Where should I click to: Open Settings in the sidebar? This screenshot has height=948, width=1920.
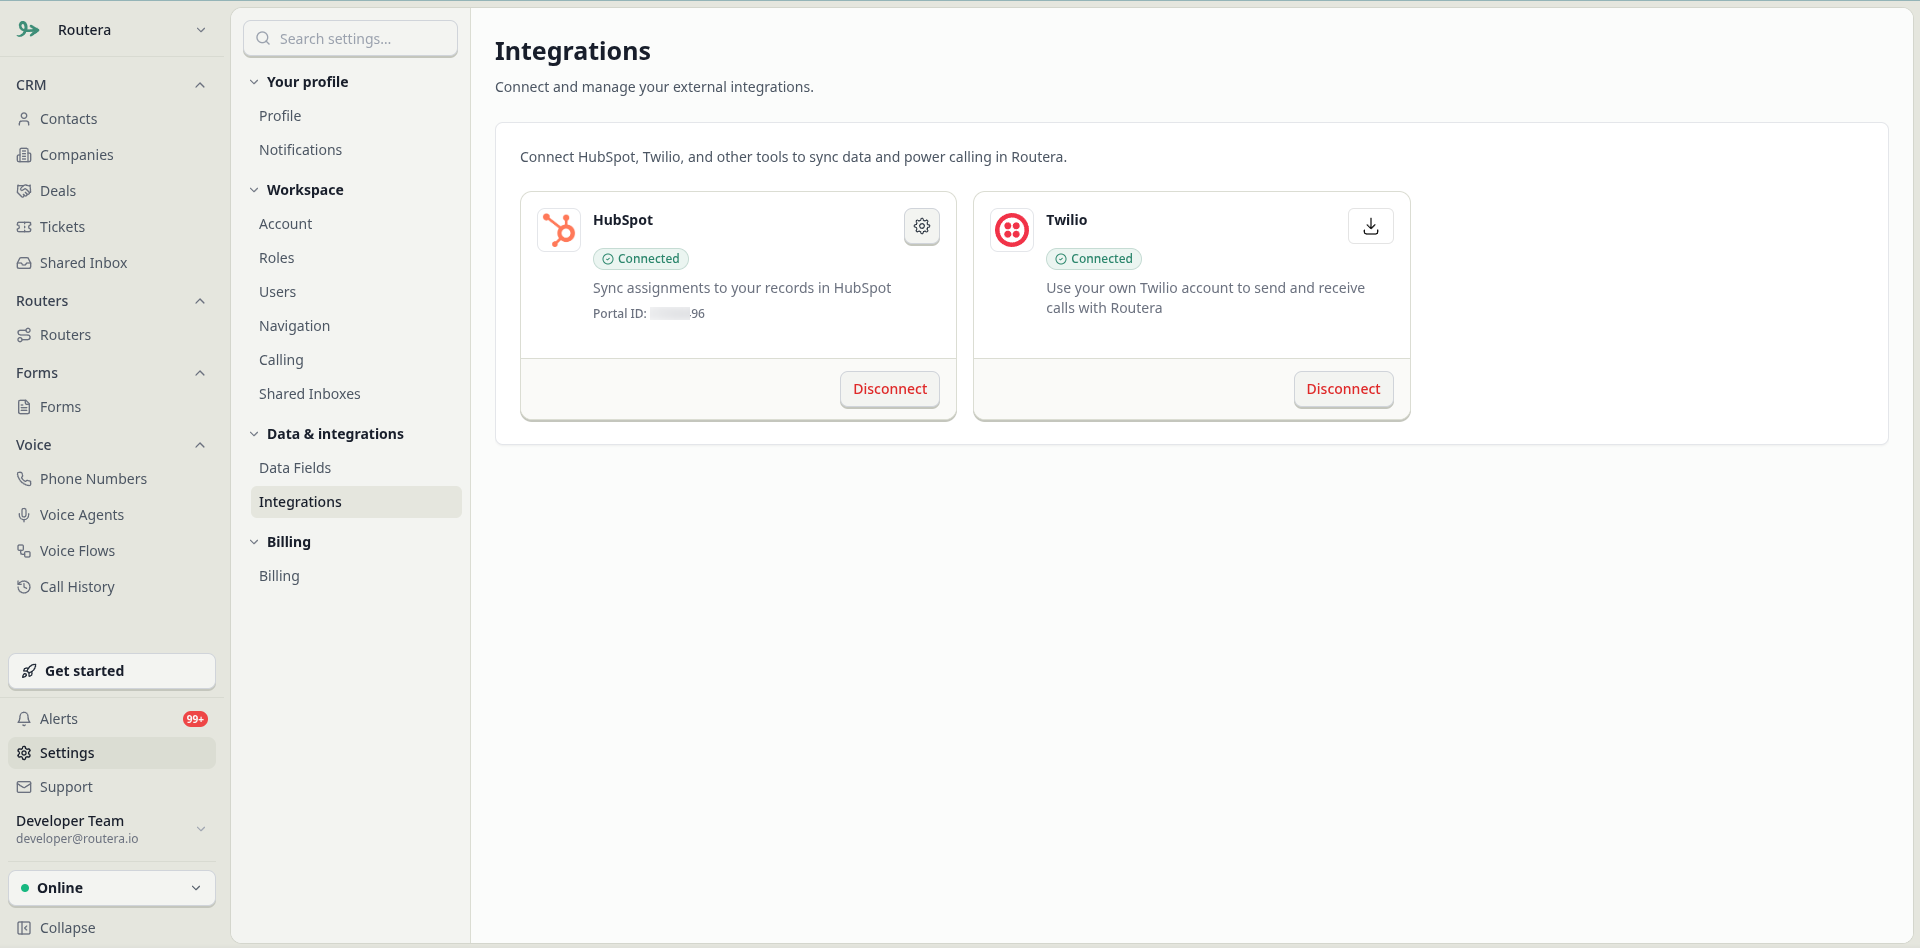pos(112,753)
